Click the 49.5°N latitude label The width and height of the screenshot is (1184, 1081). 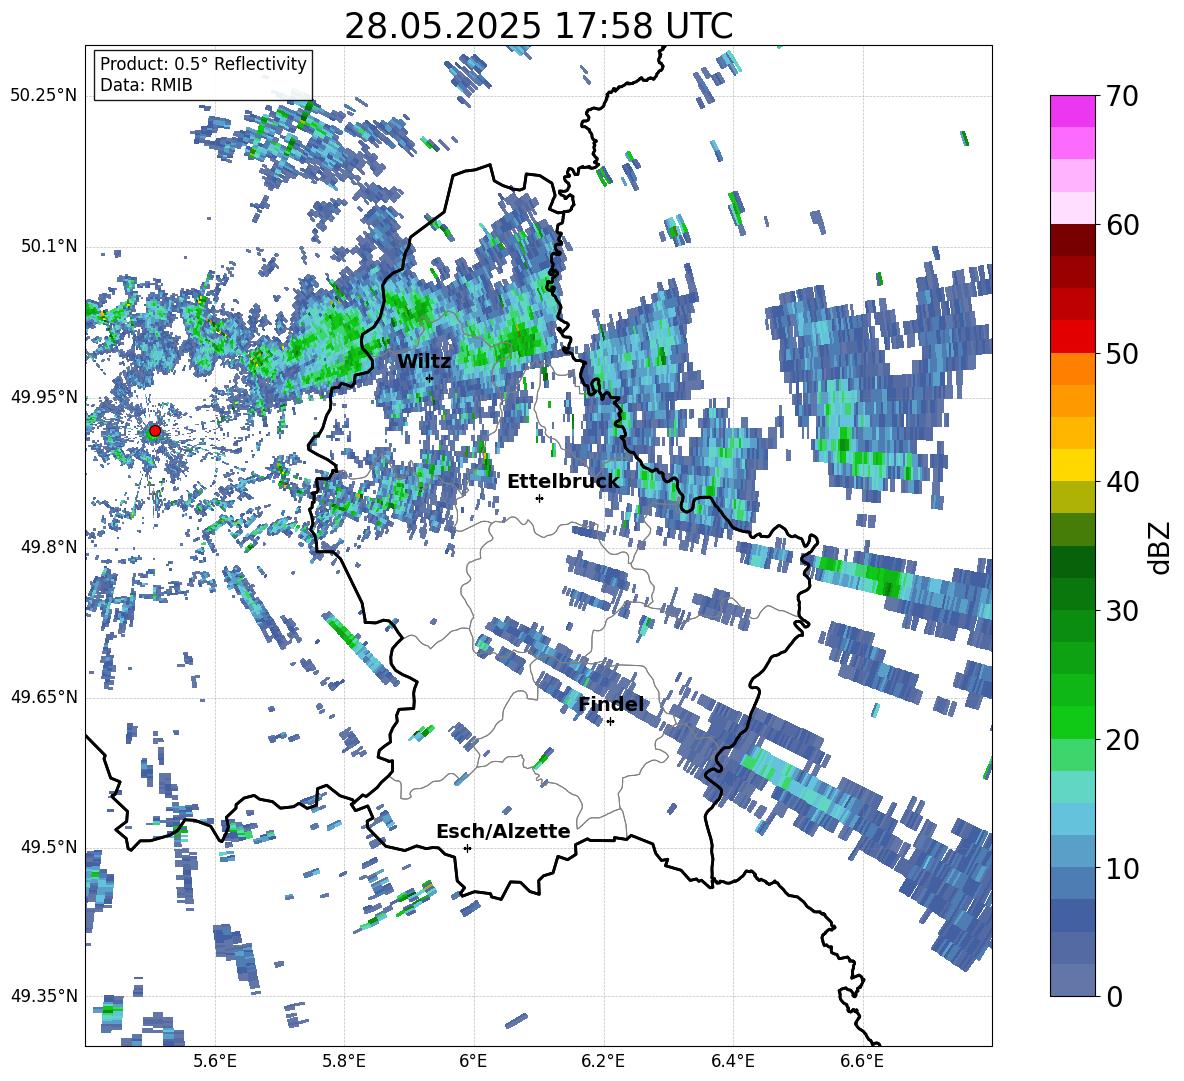[50, 846]
